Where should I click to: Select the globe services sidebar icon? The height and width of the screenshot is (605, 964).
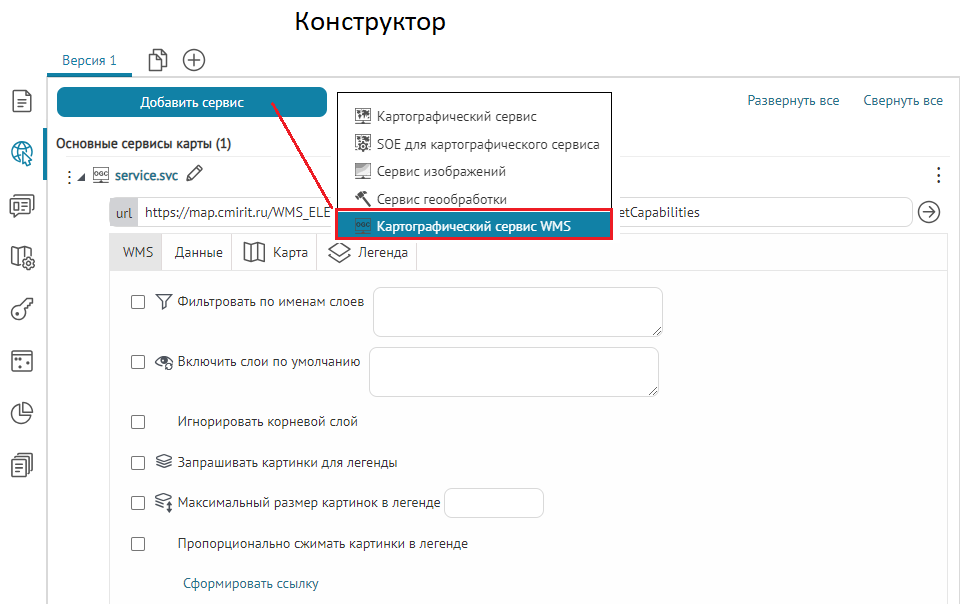click(22, 153)
